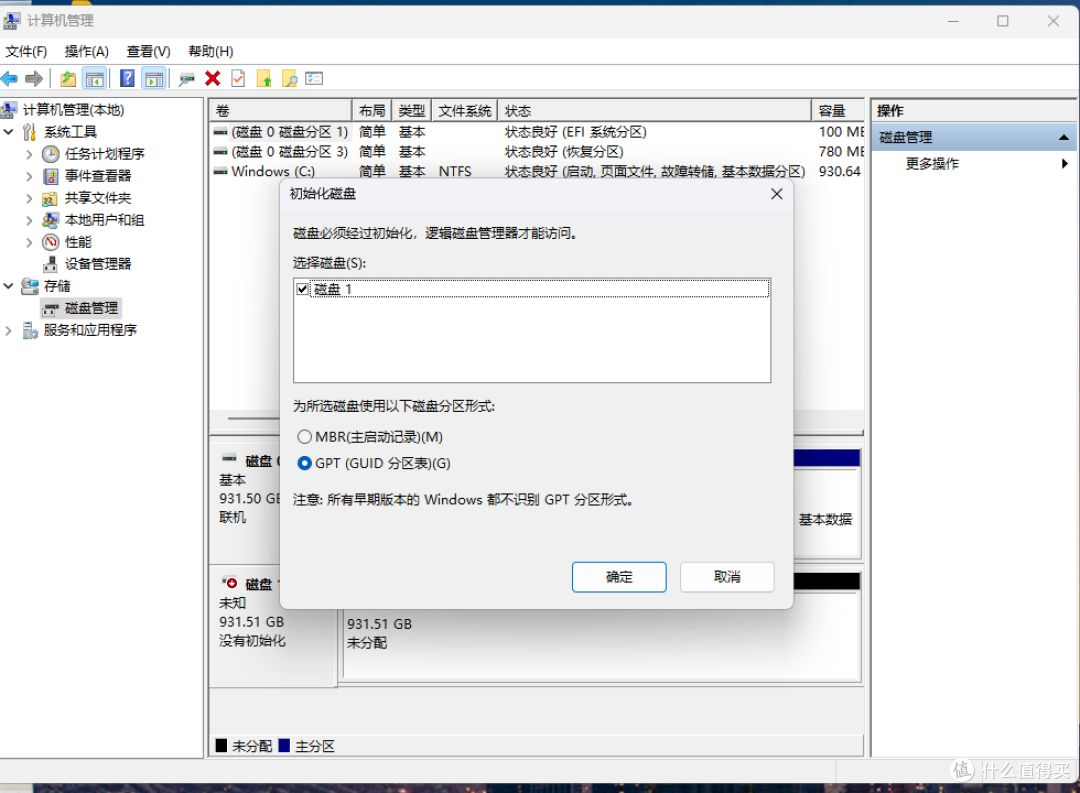Collapse the 磁盘管理 actions section arrow
This screenshot has height=793, width=1080.
pyautogui.click(x=1064, y=138)
